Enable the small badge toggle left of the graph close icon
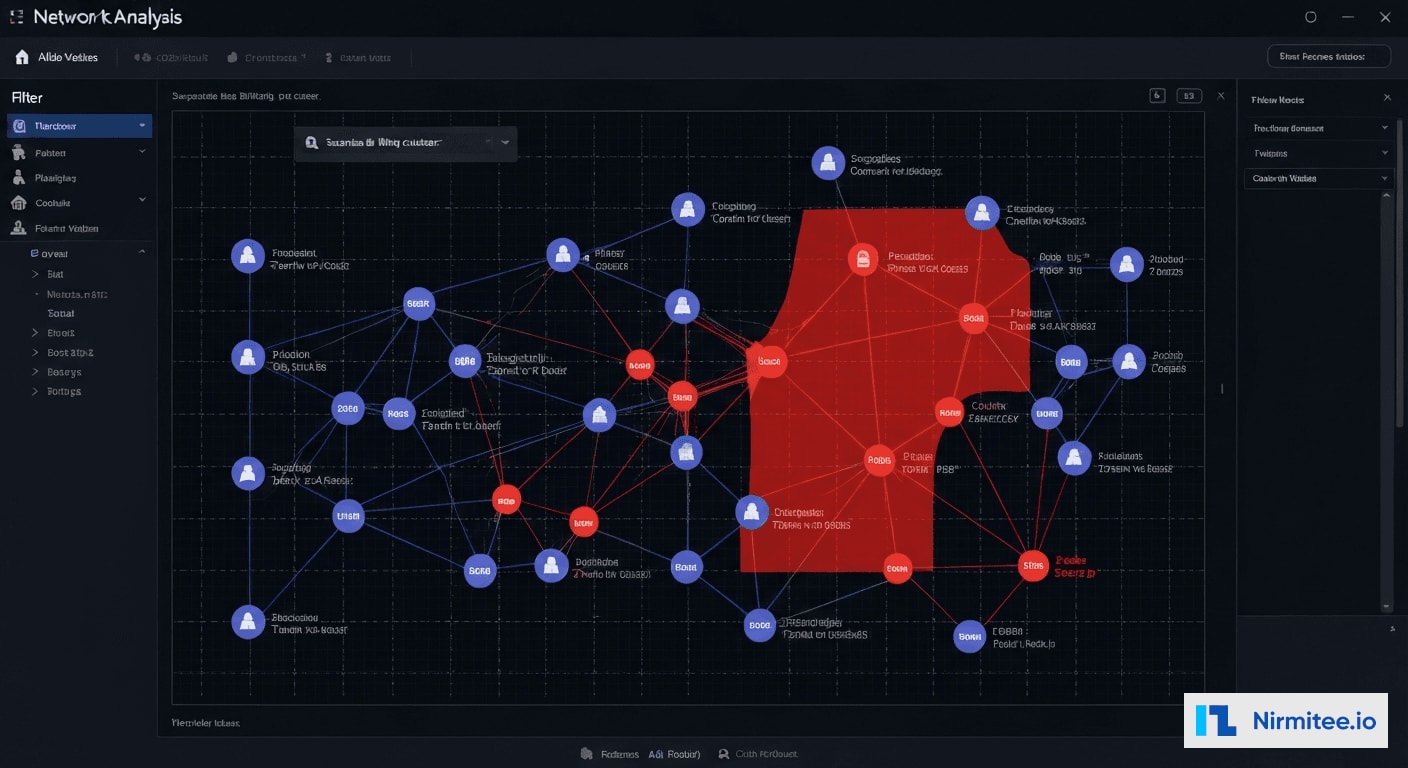Image resolution: width=1408 pixels, height=768 pixels. click(x=1157, y=94)
